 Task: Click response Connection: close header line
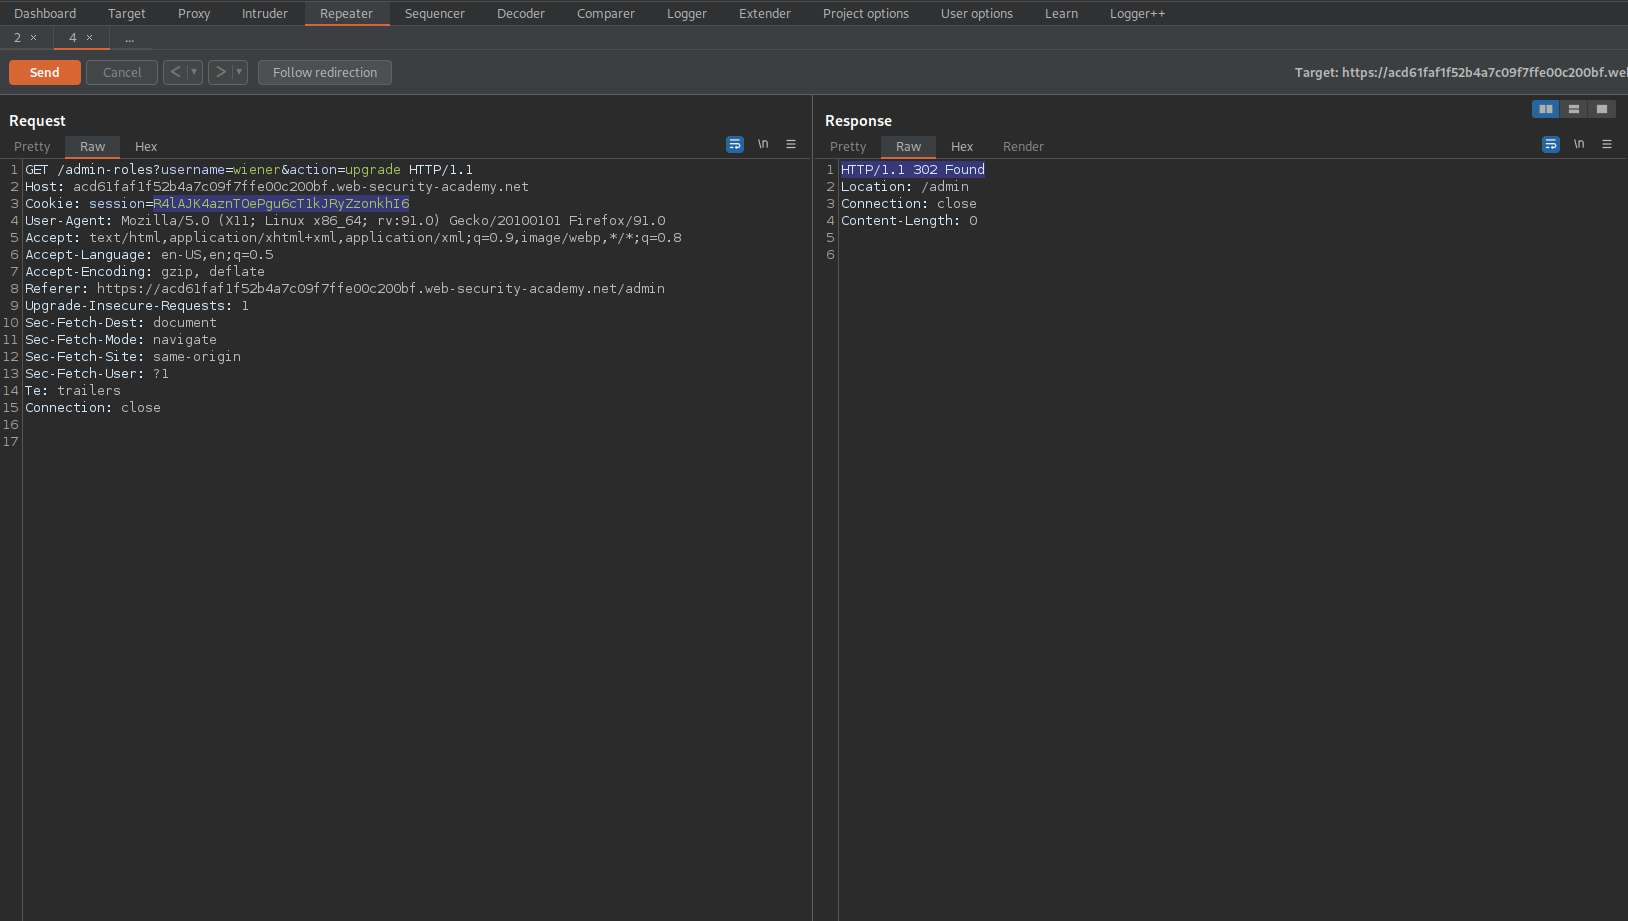909,204
